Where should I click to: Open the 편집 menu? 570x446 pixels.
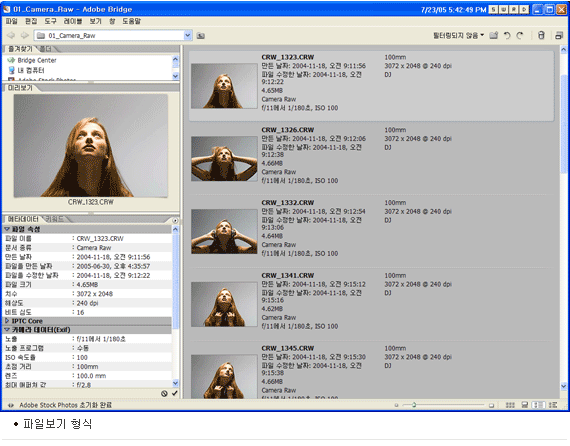(31, 21)
